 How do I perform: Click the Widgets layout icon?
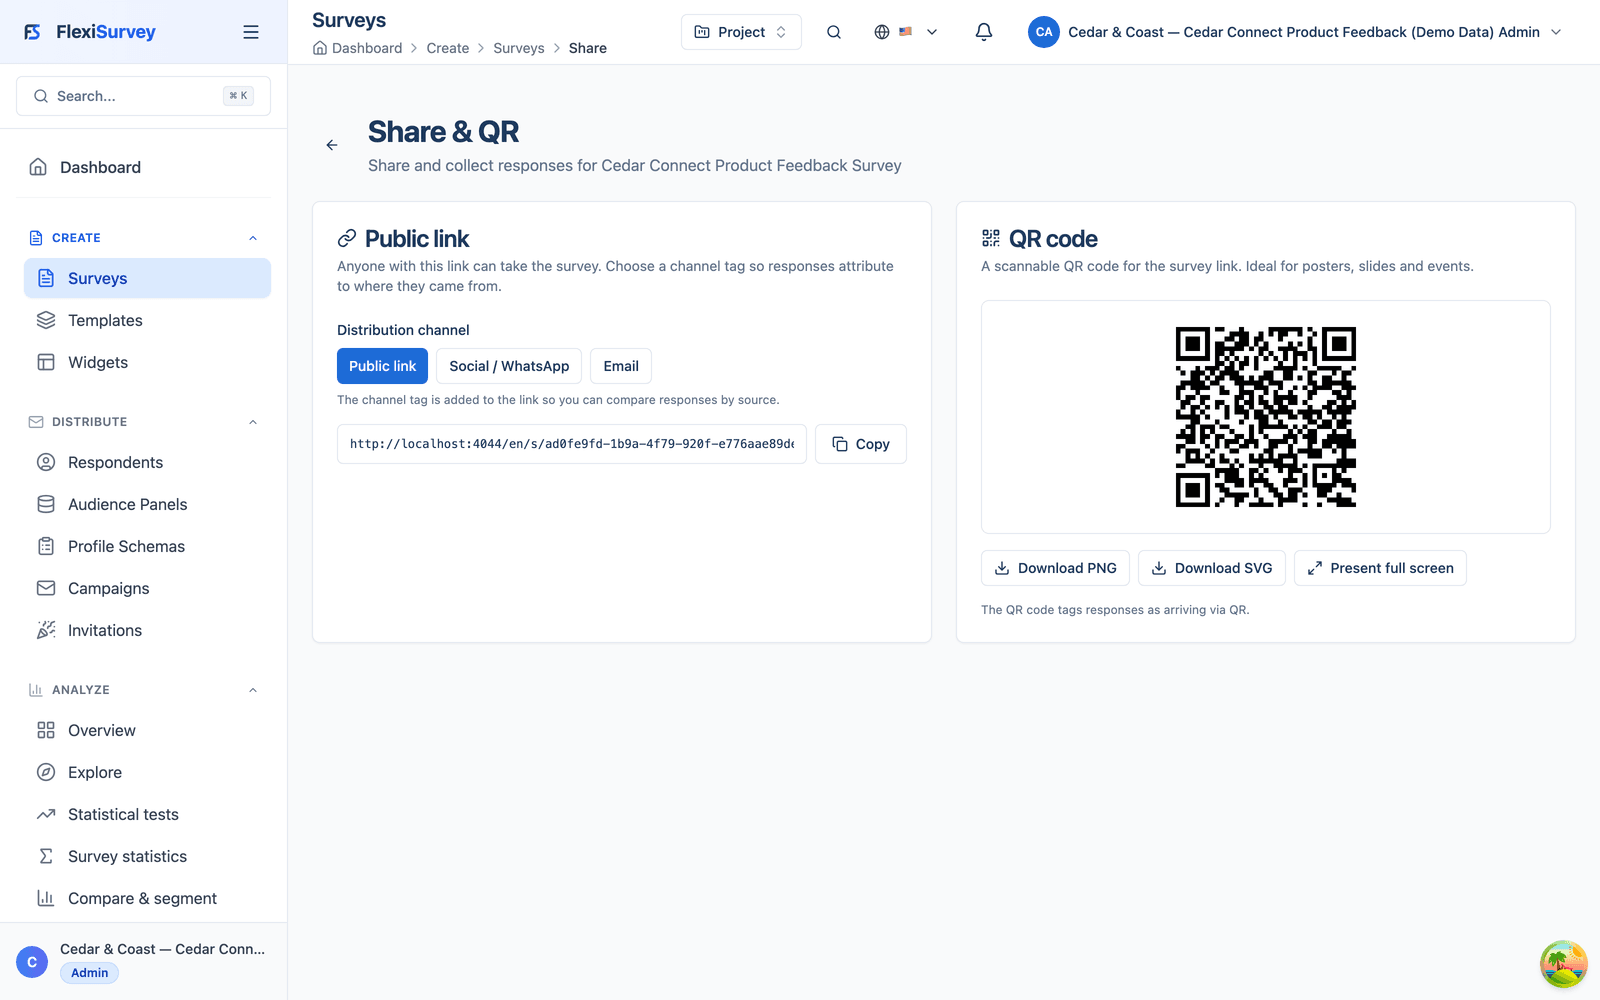[x=46, y=362]
